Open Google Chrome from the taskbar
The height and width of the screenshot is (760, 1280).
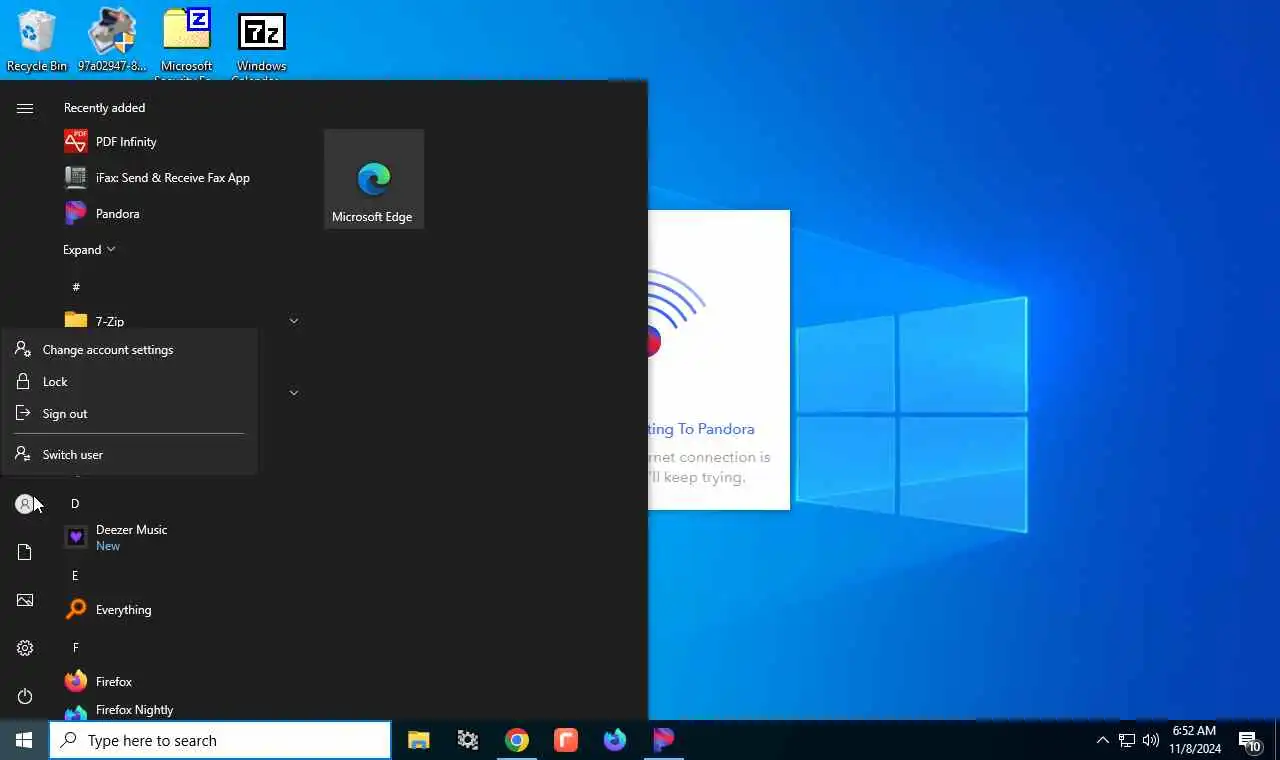click(x=517, y=740)
